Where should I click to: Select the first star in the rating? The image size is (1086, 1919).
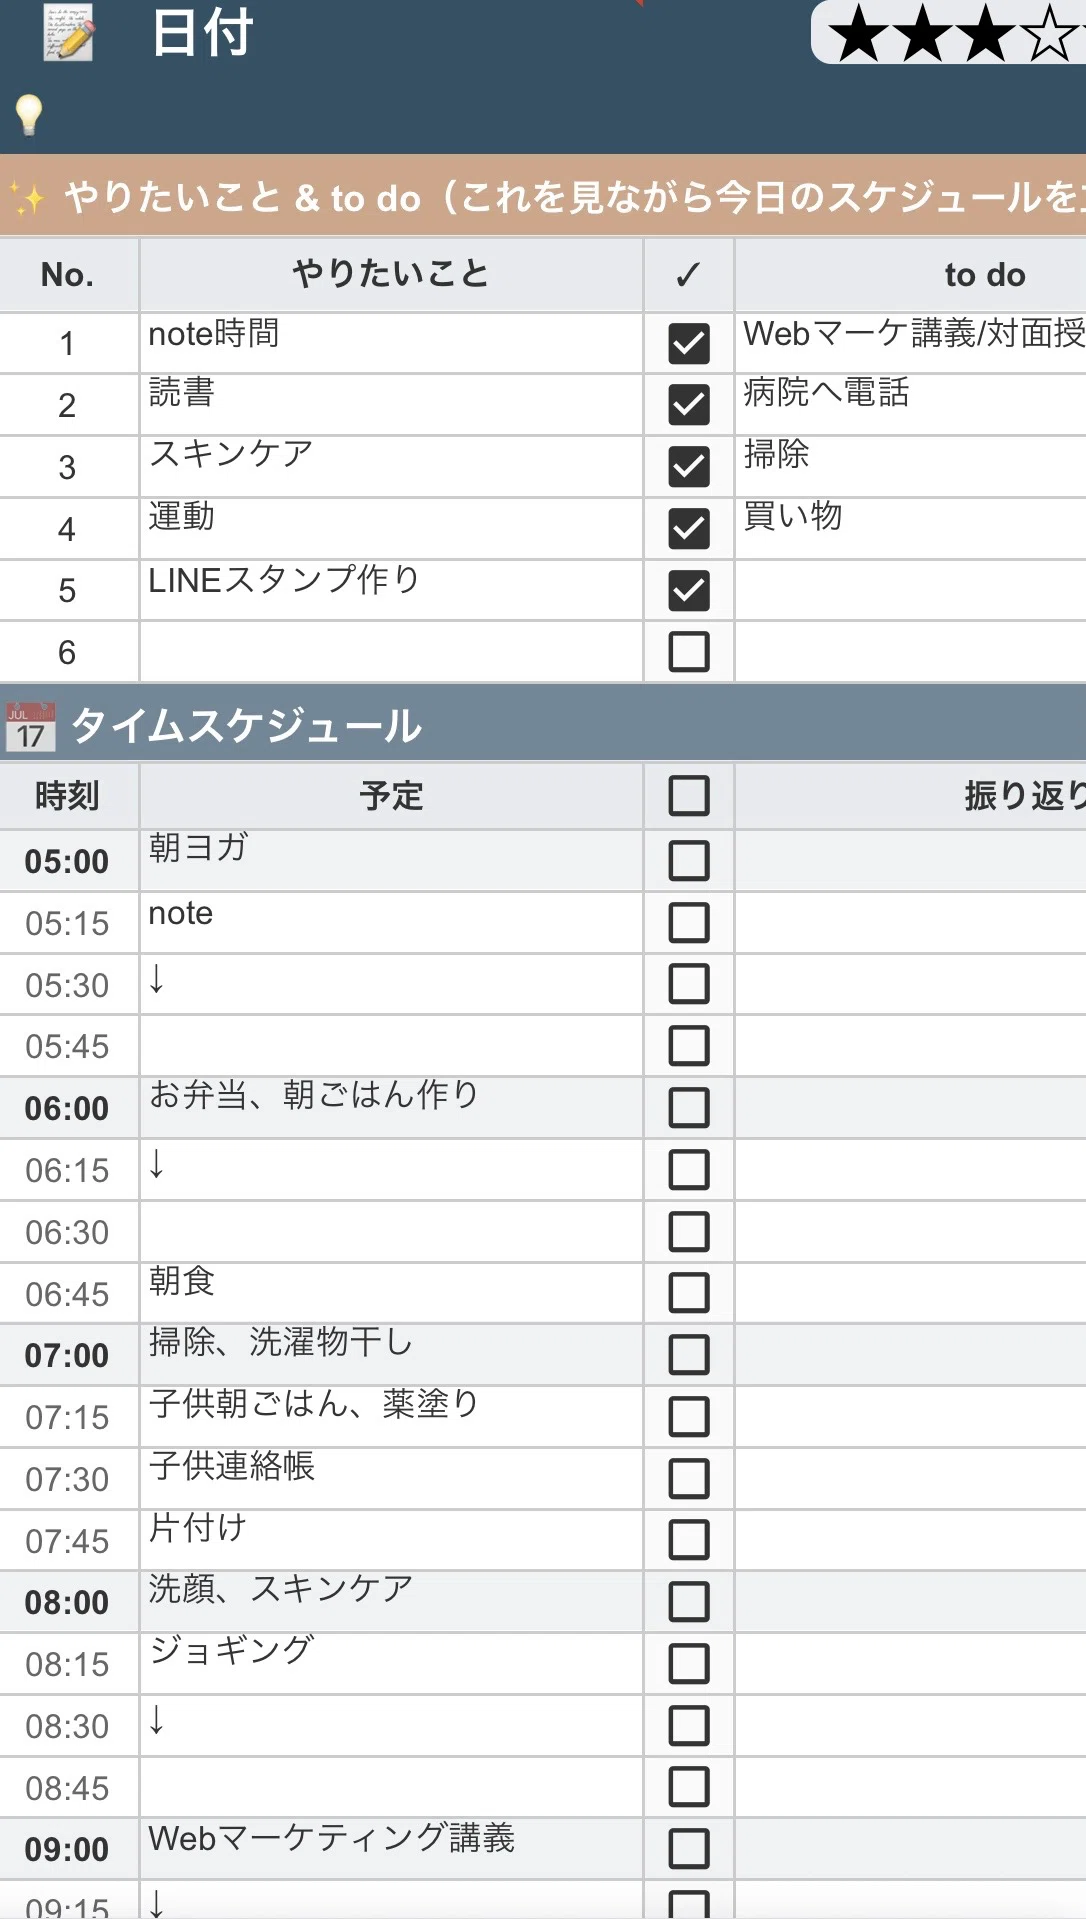[x=860, y=33]
